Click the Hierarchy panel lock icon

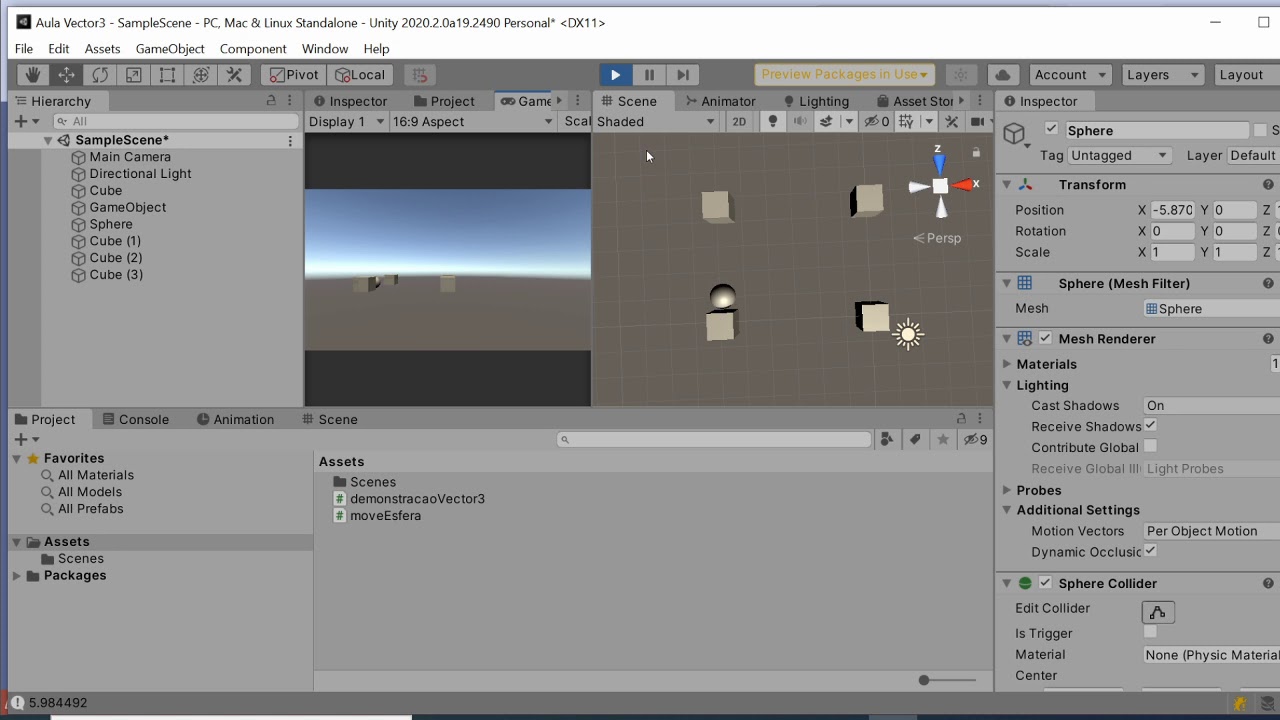point(271,101)
